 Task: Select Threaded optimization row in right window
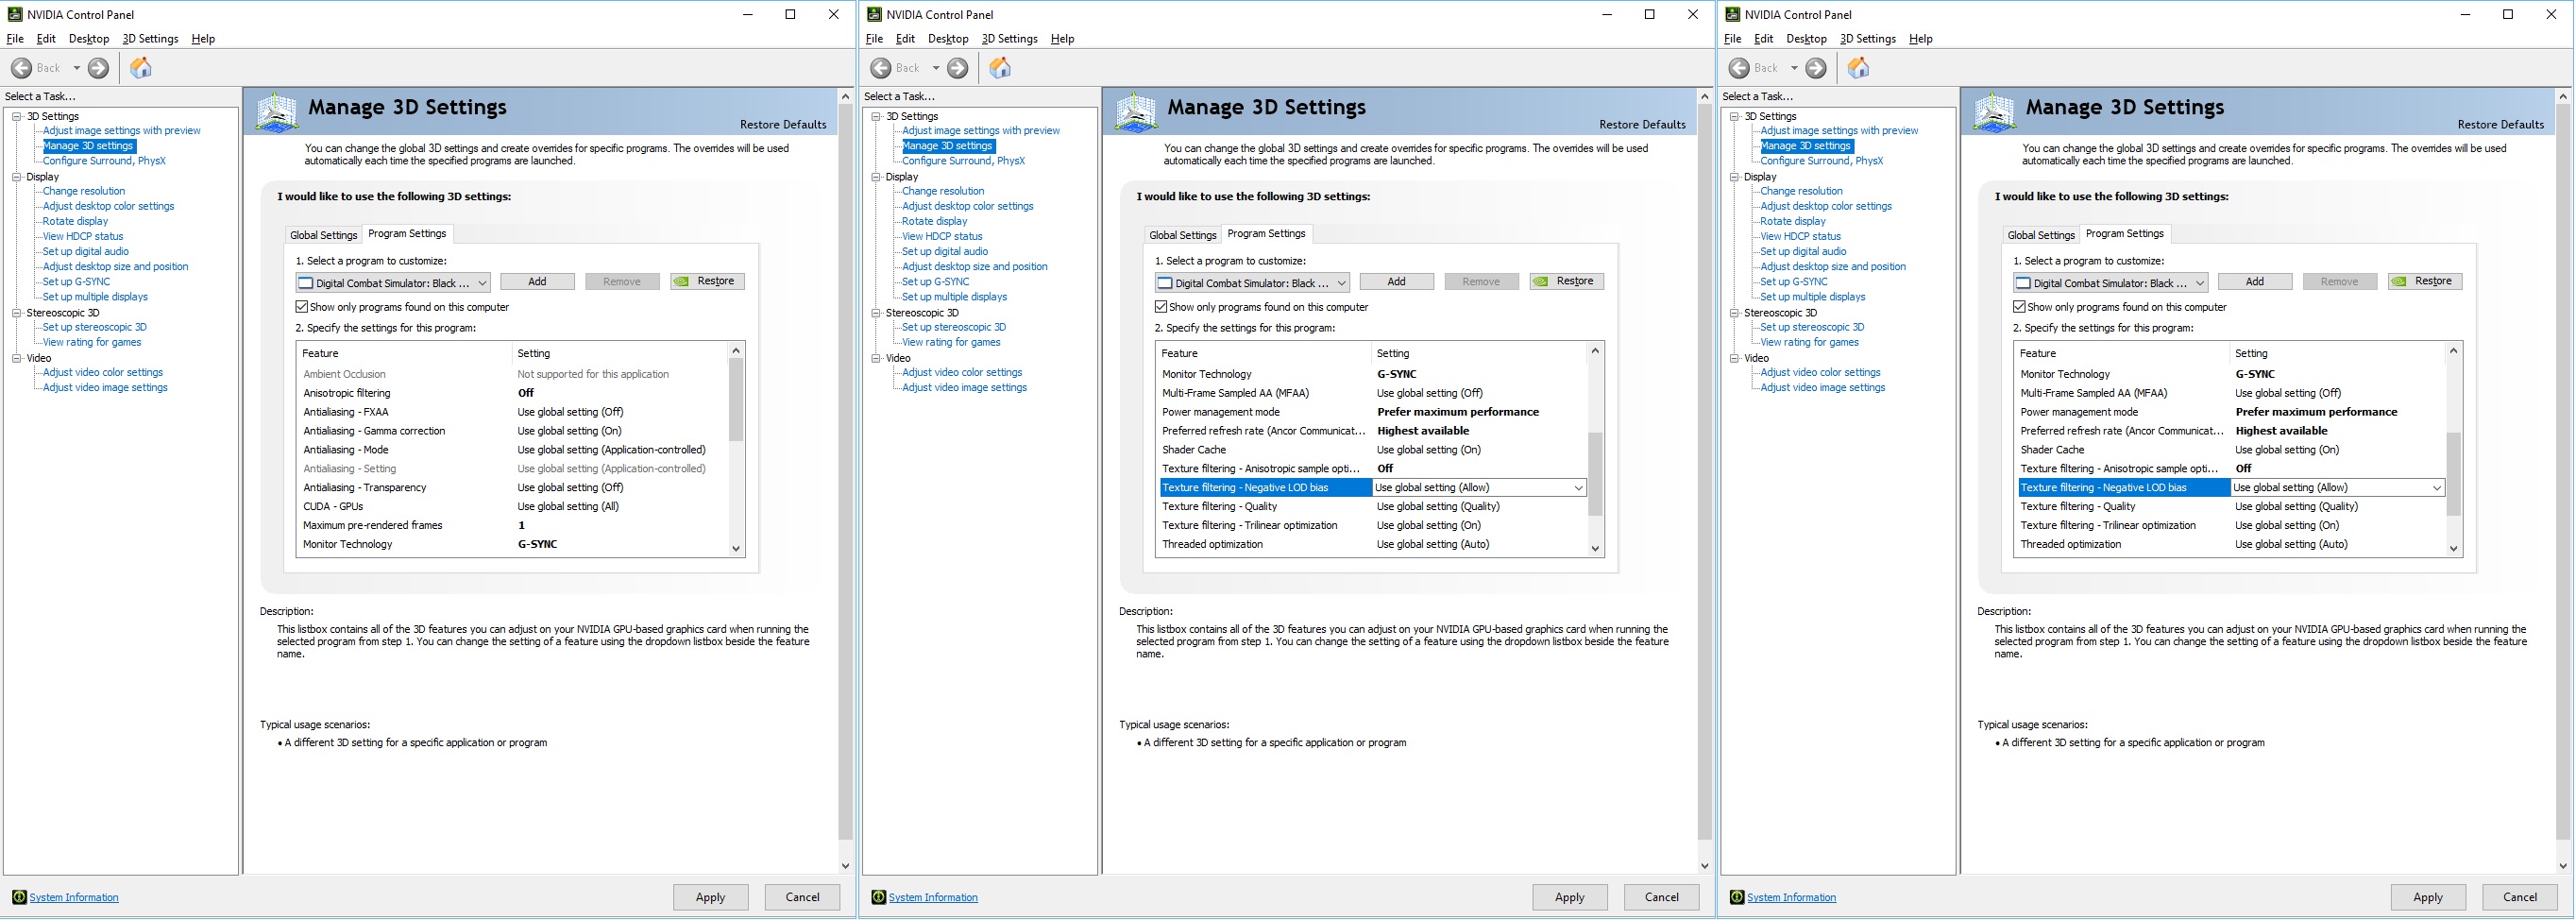pos(2229,544)
